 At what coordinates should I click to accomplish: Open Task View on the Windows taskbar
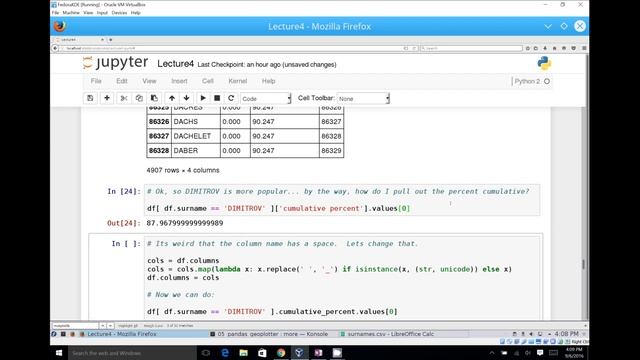click(206, 353)
